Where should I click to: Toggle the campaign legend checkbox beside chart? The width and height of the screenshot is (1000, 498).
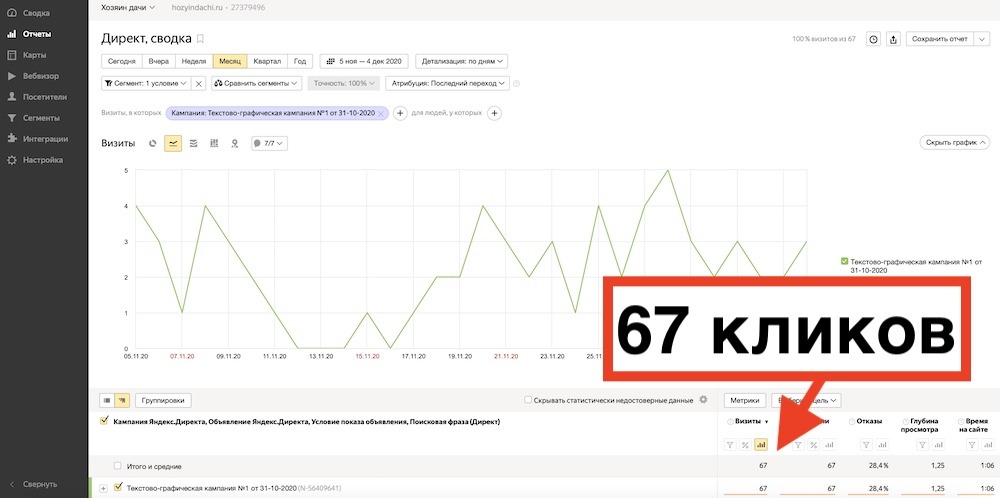(844, 261)
